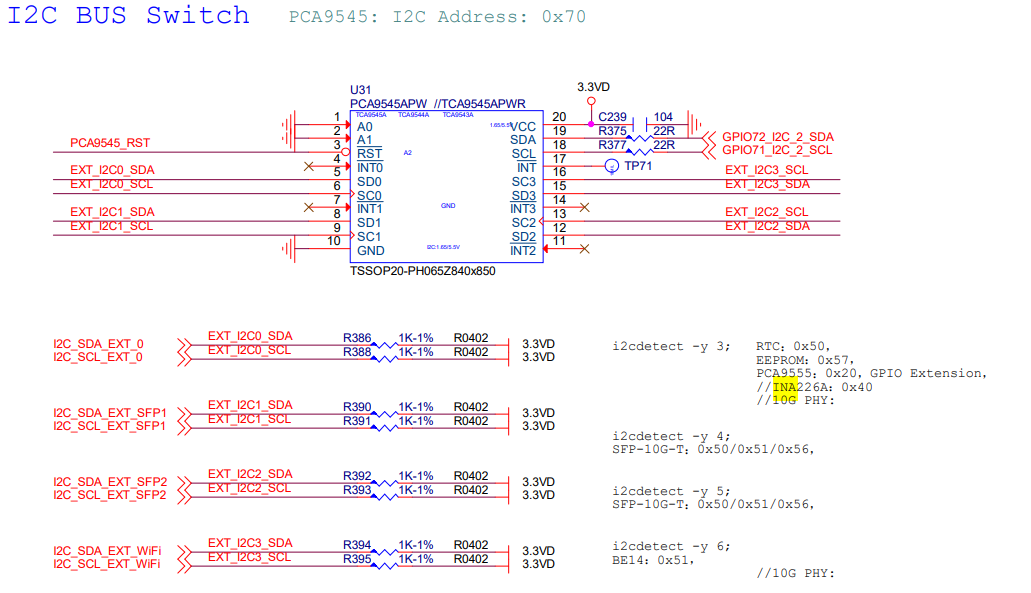Click the I2C BUS Switch title

[x=129, y=16]
